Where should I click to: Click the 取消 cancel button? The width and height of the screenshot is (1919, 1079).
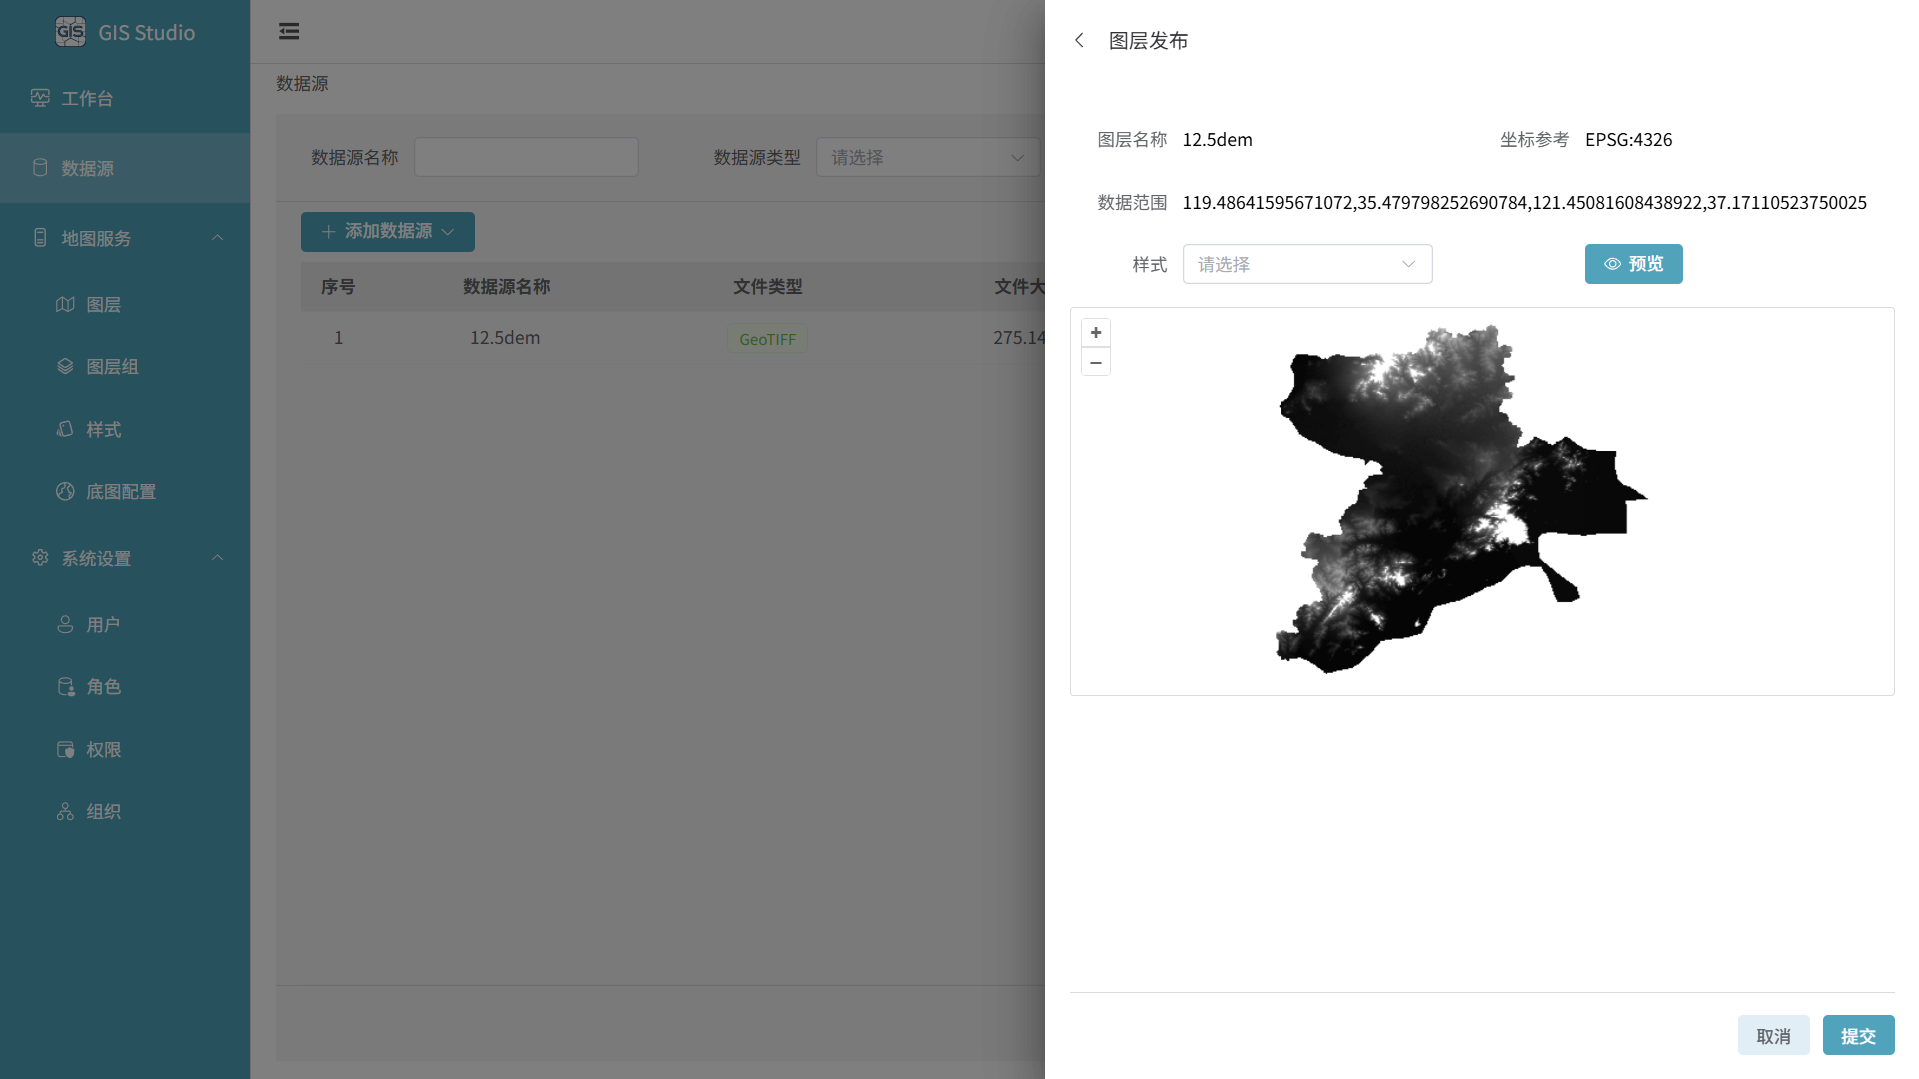point(1773,1036)
